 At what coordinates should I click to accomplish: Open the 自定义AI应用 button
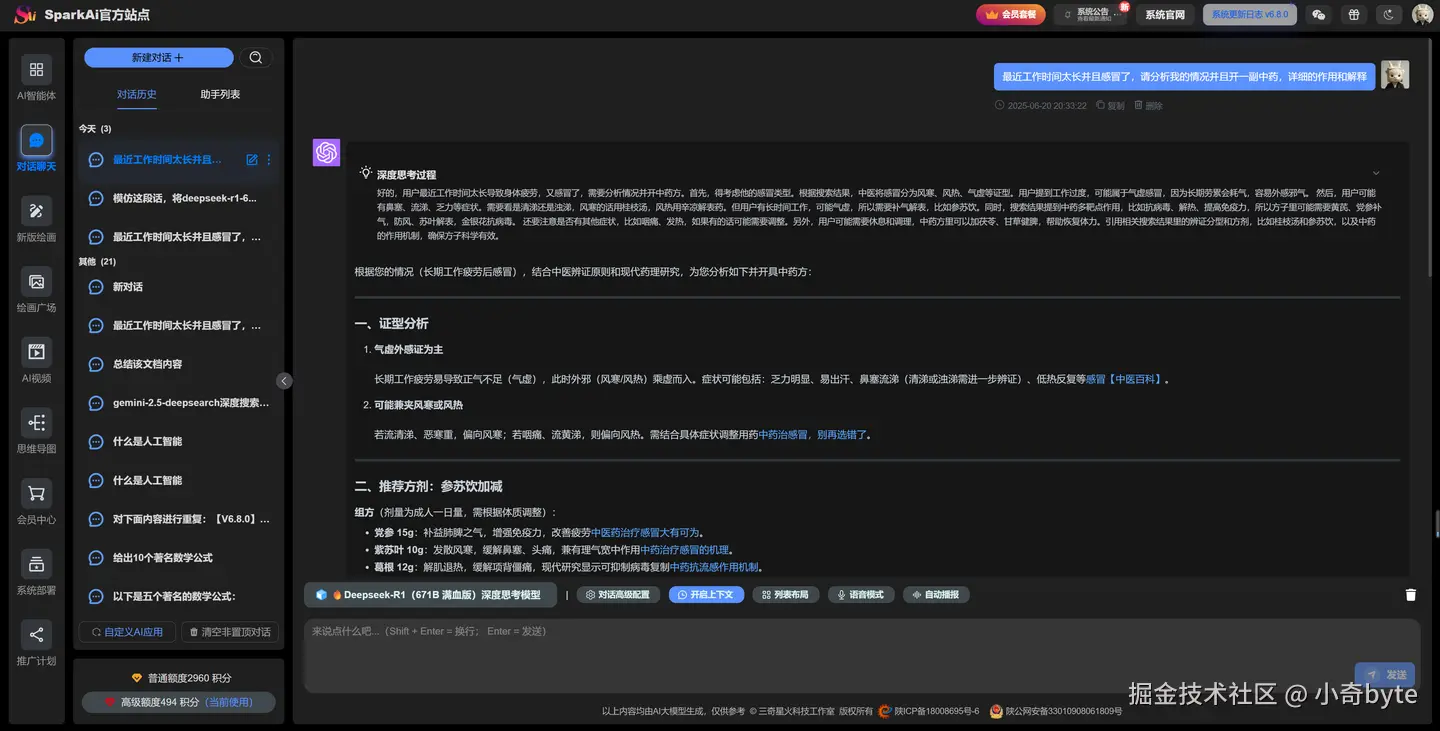[127, 632]
